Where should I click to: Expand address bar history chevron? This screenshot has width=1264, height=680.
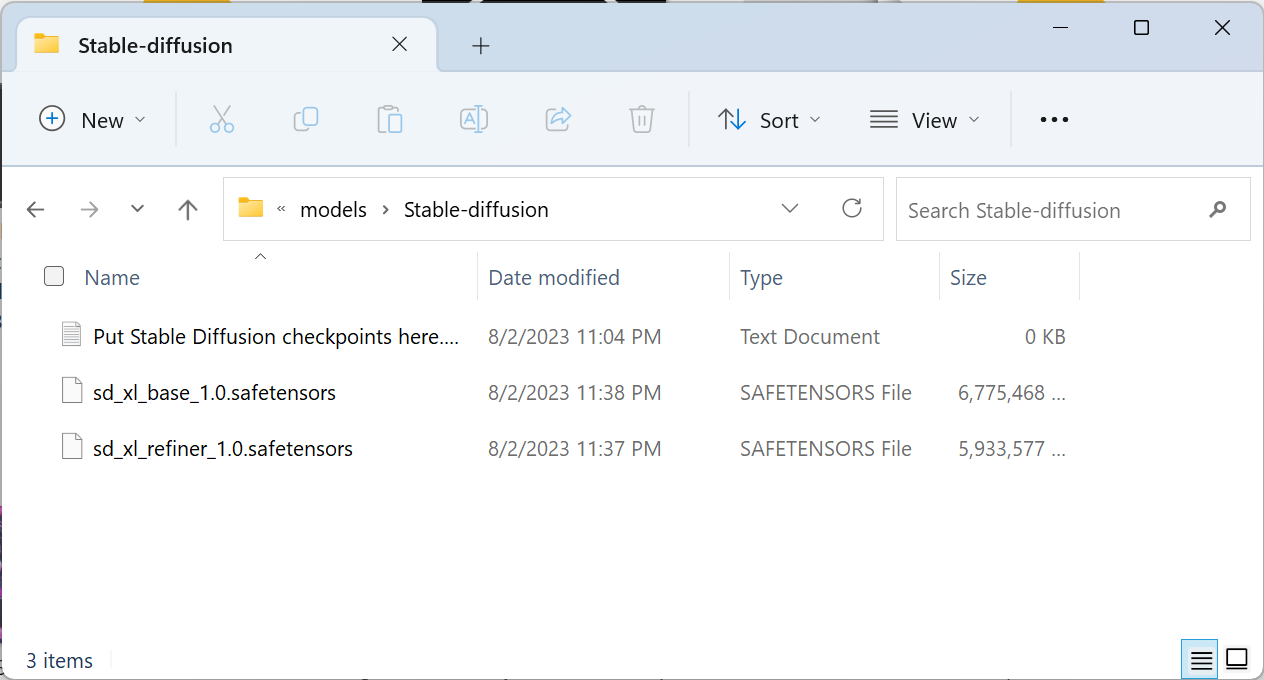pyautogui.click(x=790, y=208)
